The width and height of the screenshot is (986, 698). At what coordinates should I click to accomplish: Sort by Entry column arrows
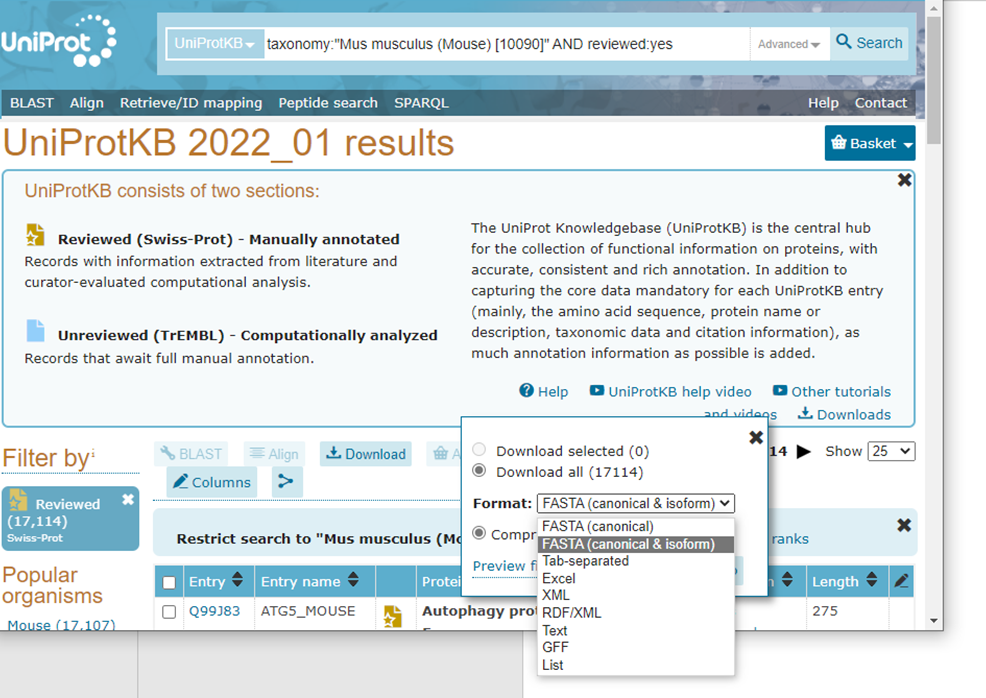pyautogui.click(x=237, y=579)
